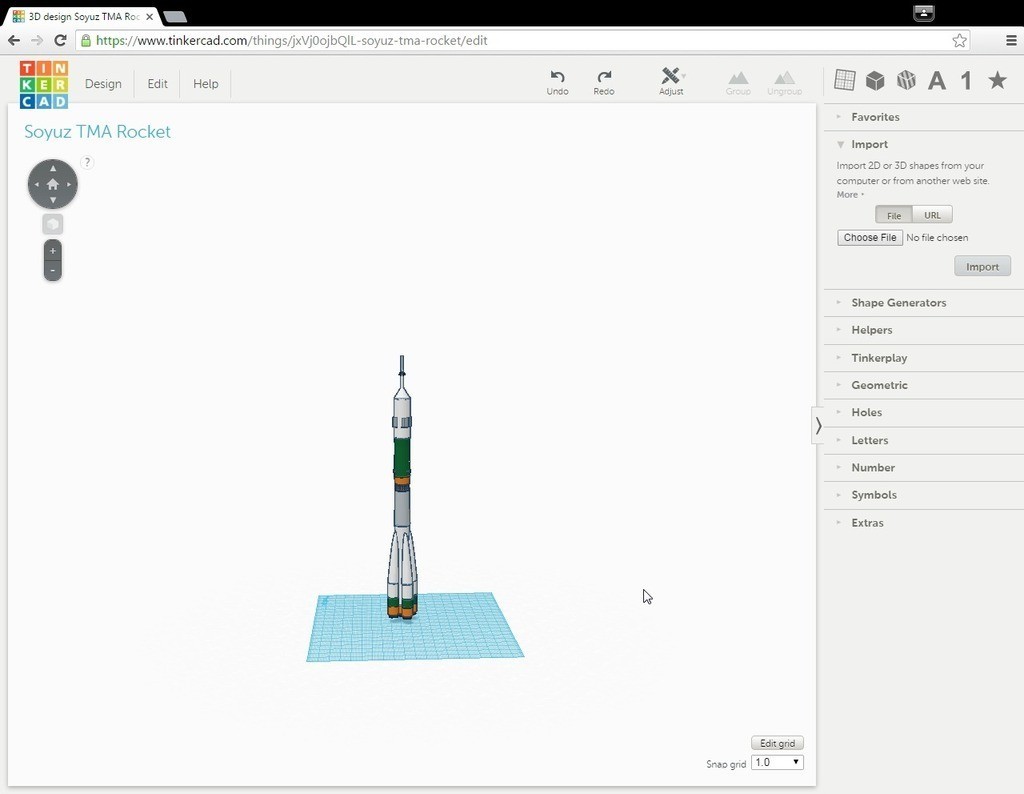
Task: Rotate view up with the top arrow
Action: point(53,168)
